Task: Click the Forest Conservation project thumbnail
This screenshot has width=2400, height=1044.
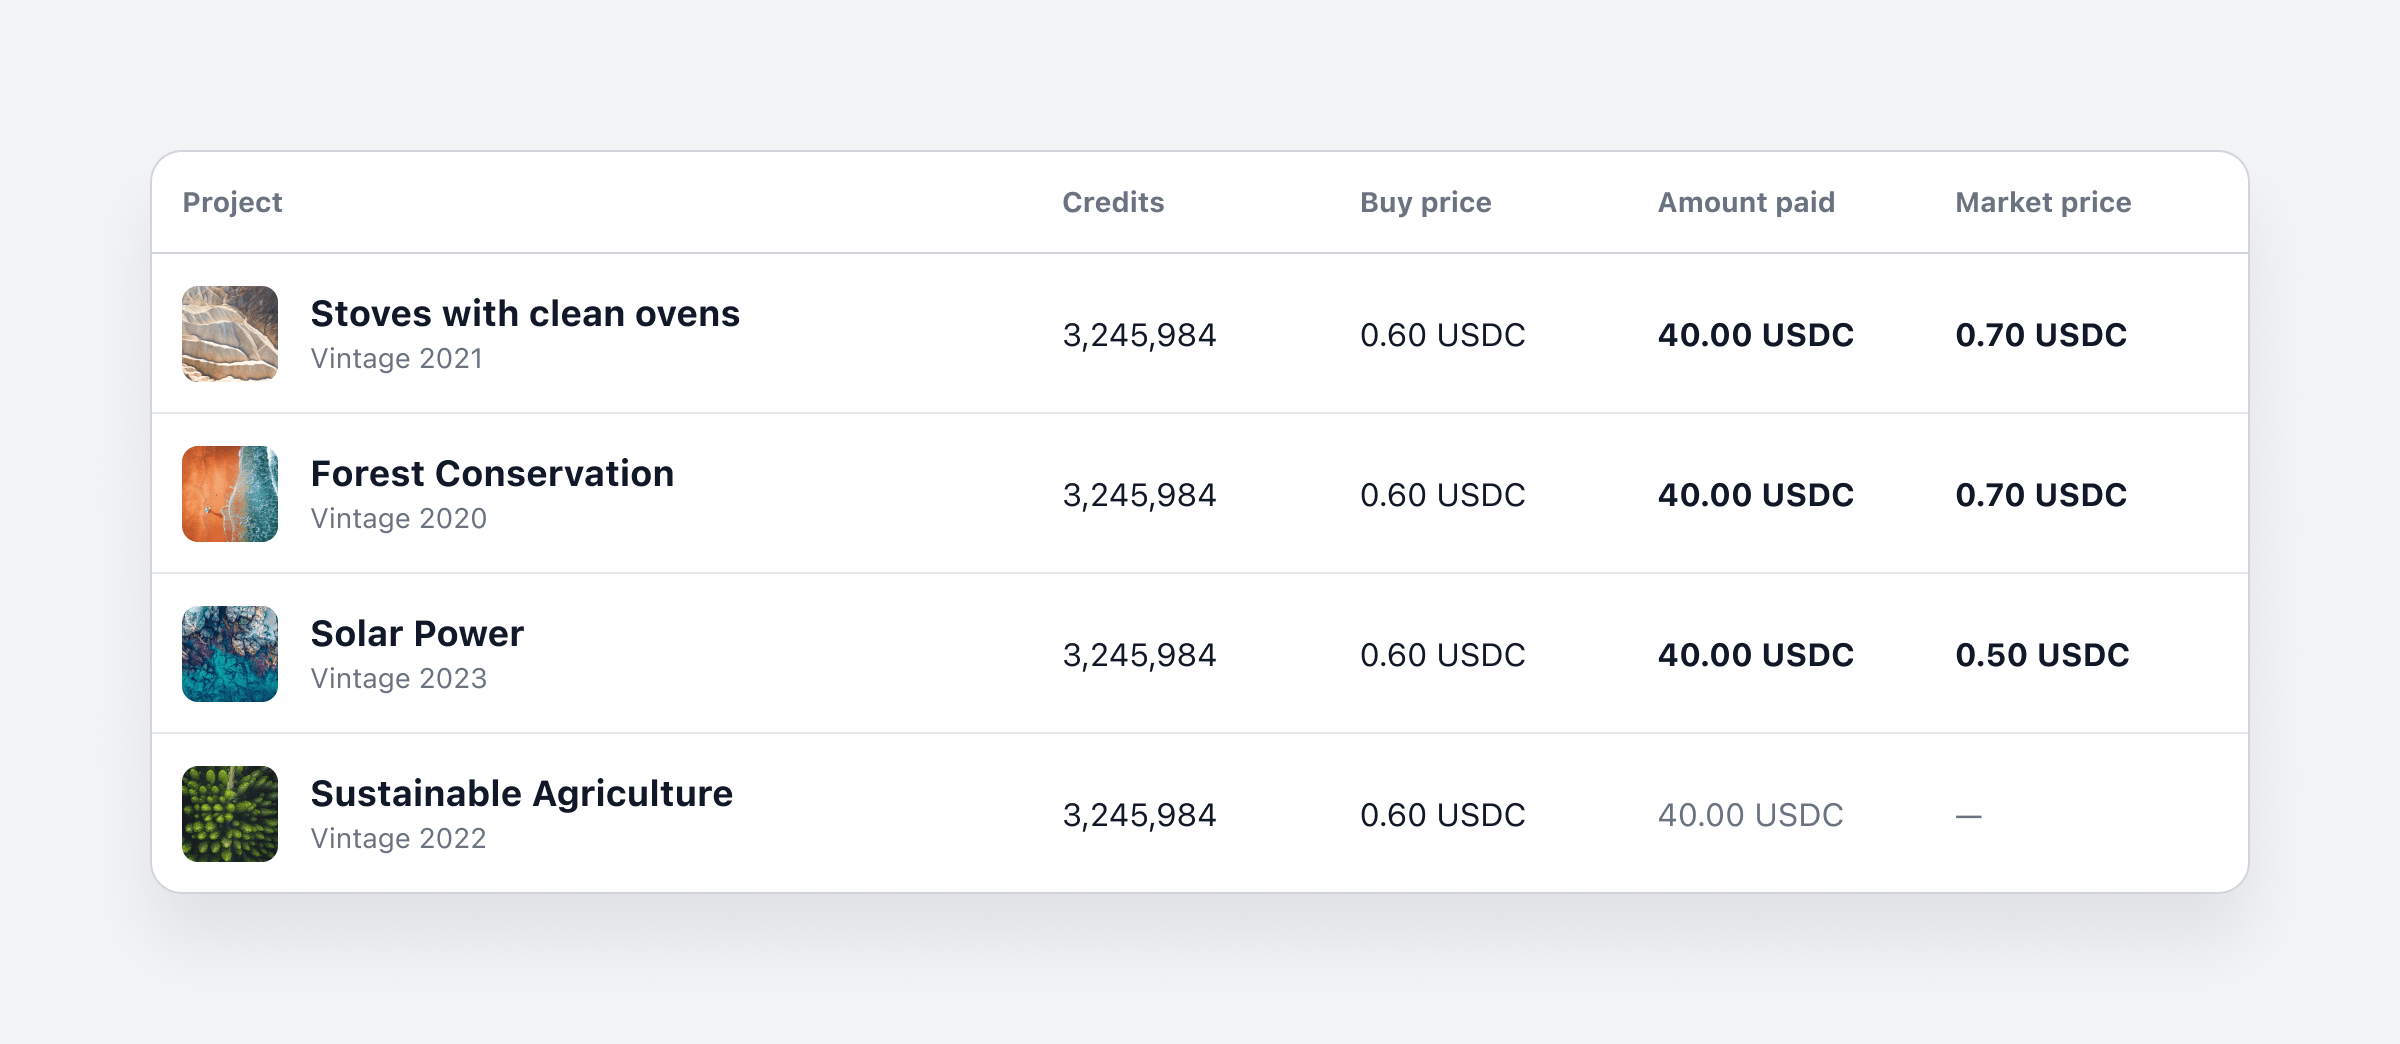Action: click(230, 494)
